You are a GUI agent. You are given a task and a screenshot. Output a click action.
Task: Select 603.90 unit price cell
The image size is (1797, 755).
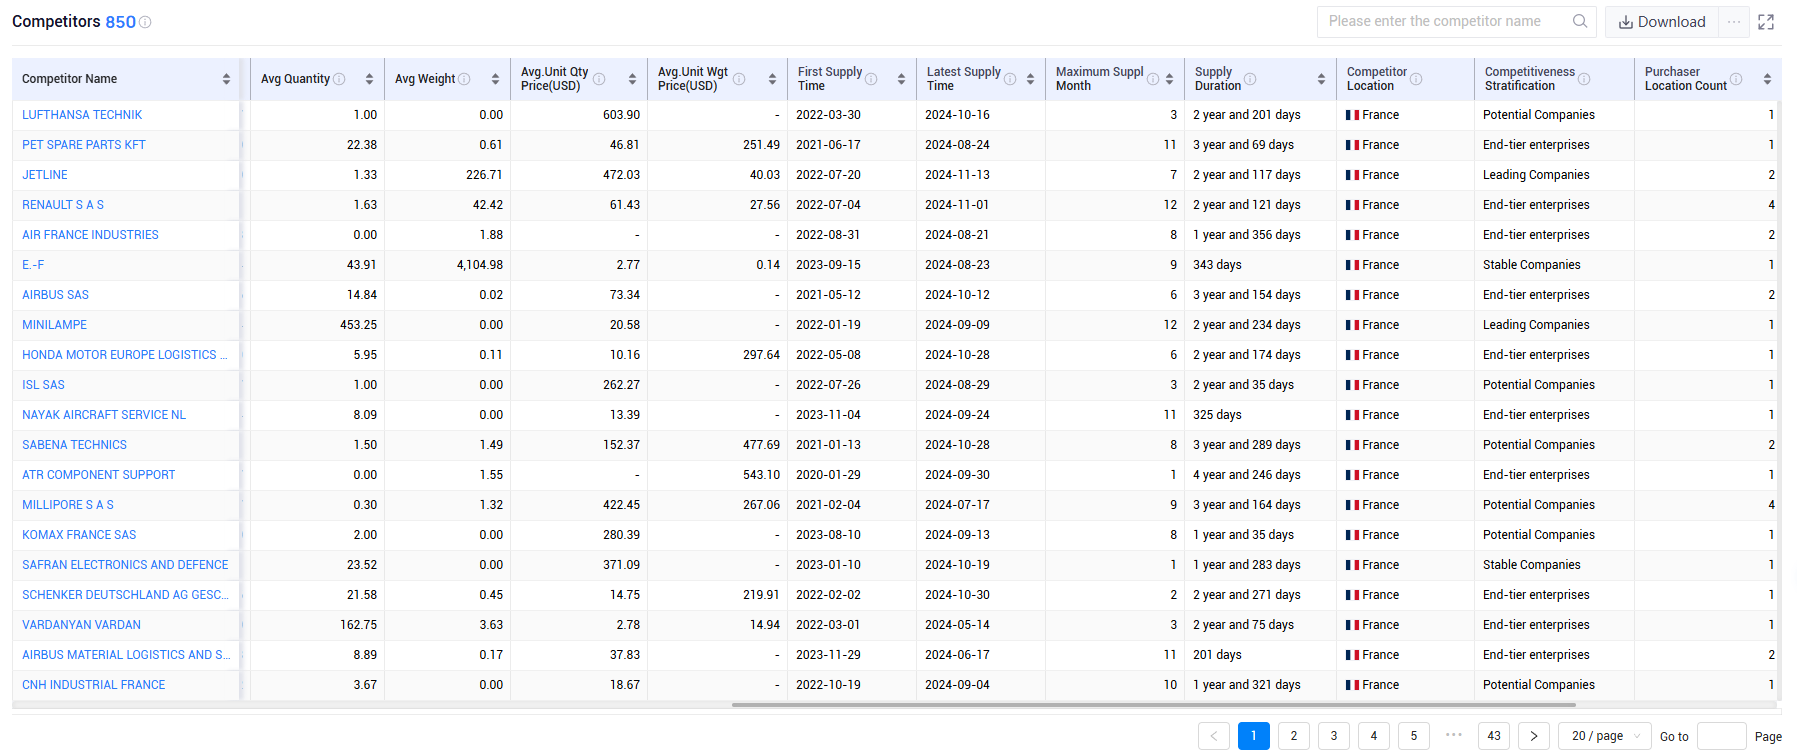[x=579, y=115]
